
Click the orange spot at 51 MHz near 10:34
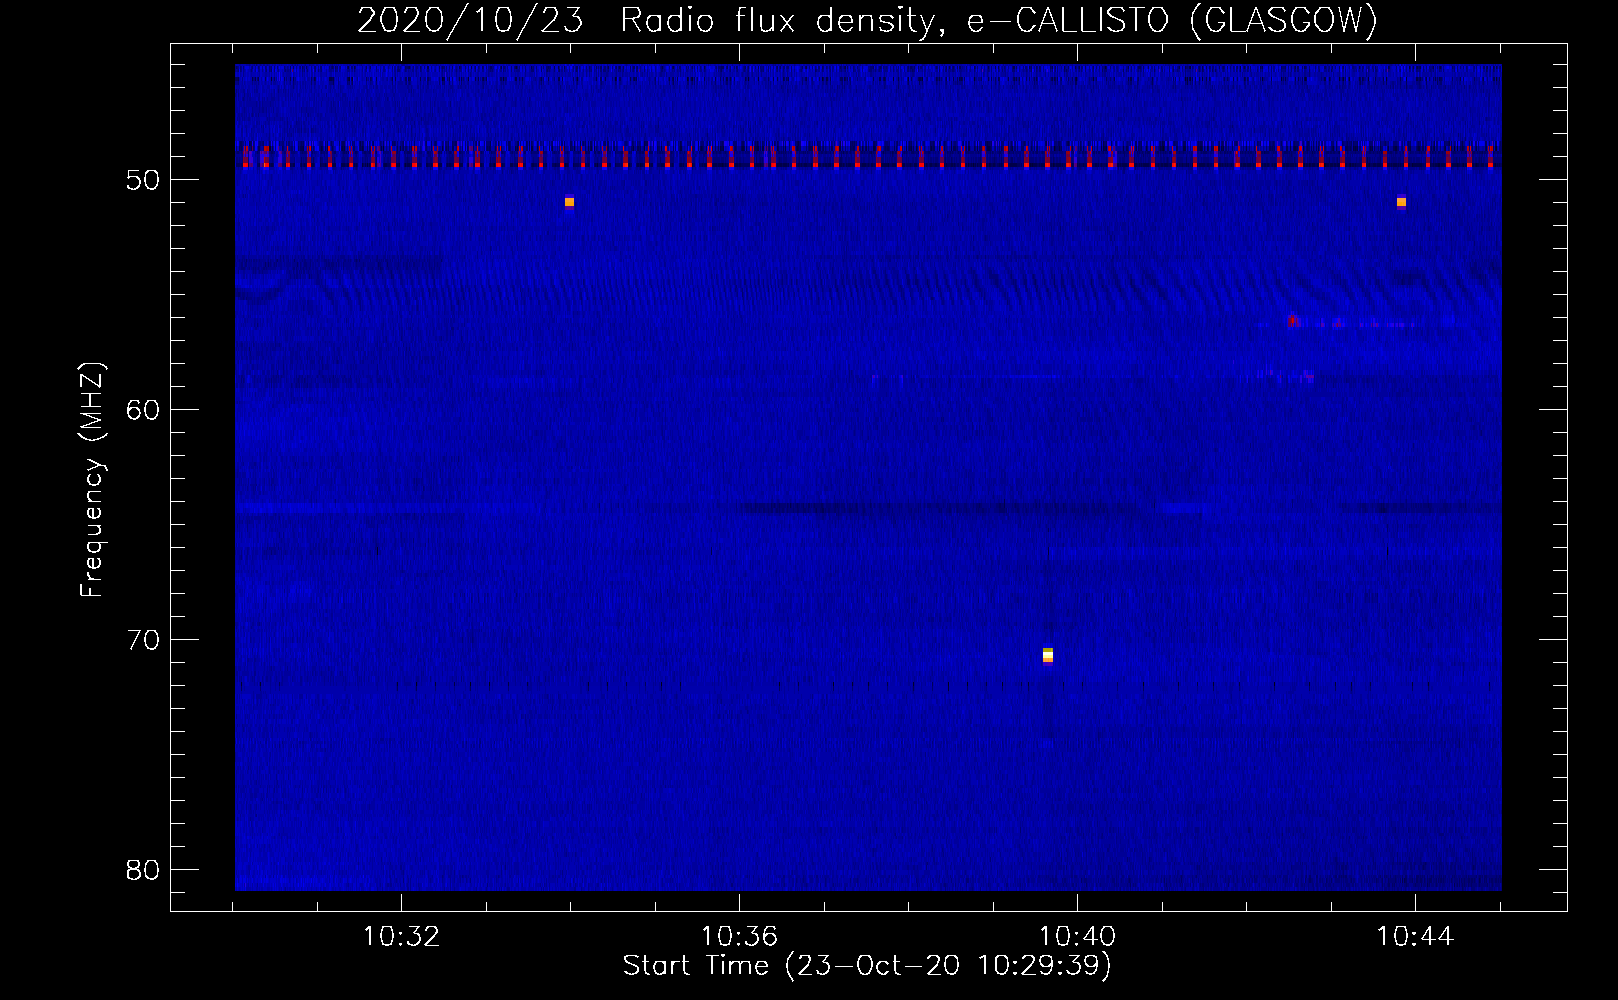point(569,202)
